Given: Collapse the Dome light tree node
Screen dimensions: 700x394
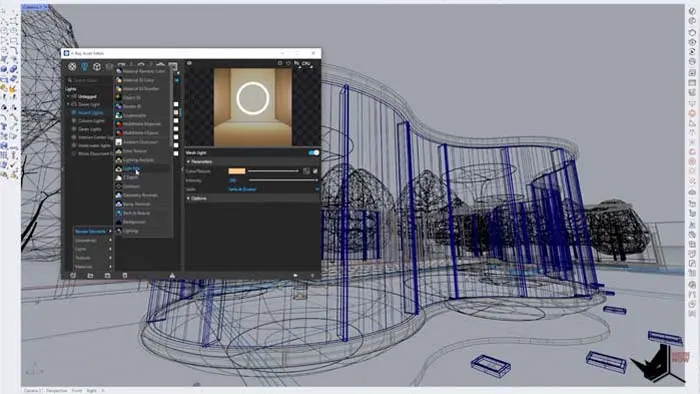Looking at the screenshot, I should click(x=68, y=104).
